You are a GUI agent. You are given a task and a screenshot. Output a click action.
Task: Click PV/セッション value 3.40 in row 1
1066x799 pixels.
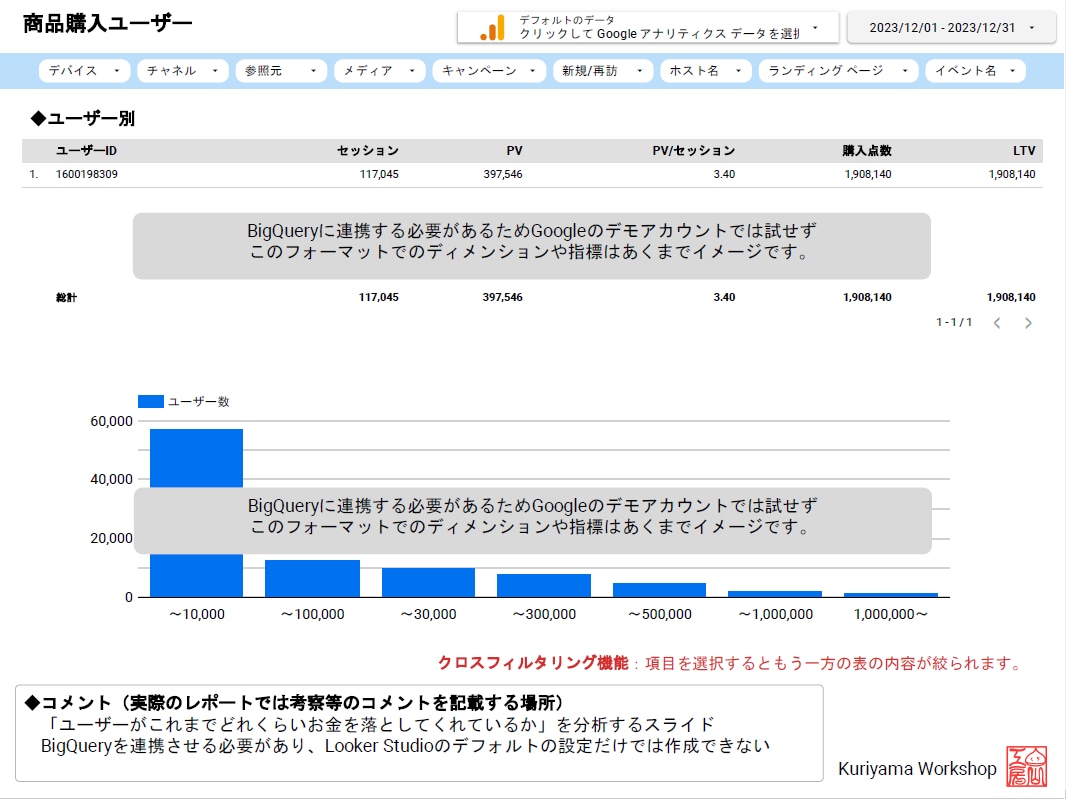click(724, 175)
